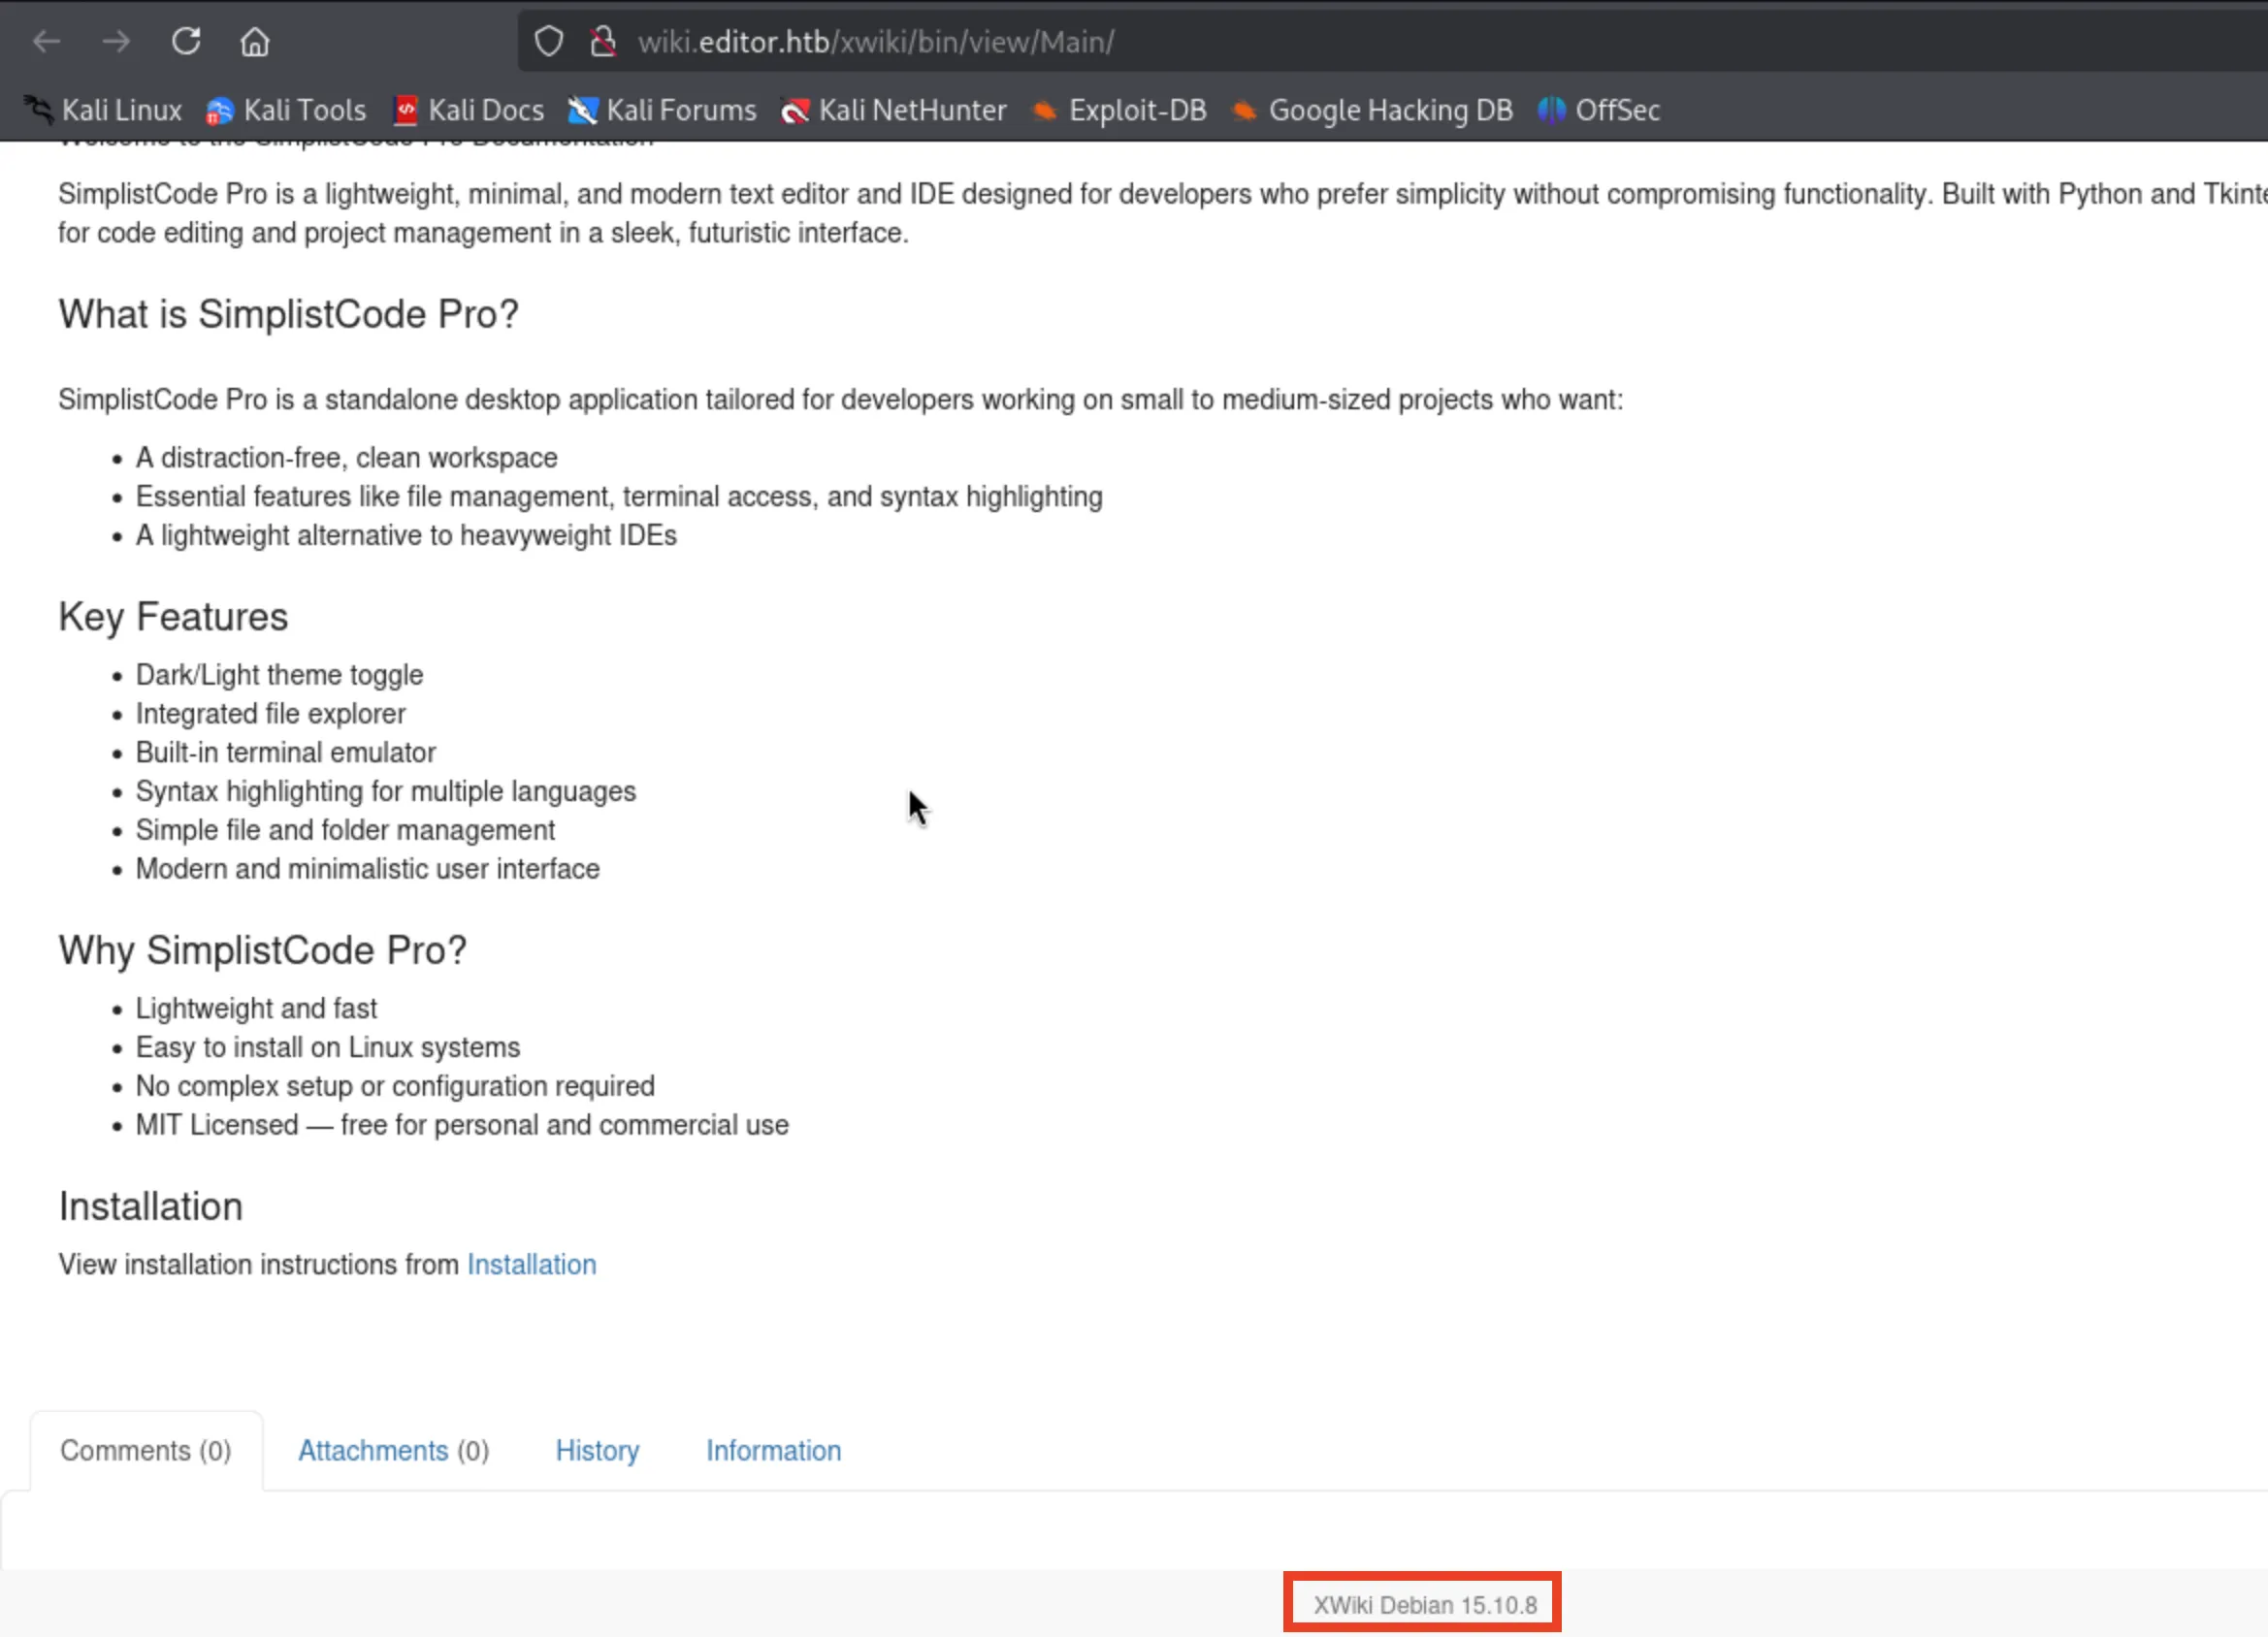
Task: Open the OffSec bookmark
Action: 1599,110
